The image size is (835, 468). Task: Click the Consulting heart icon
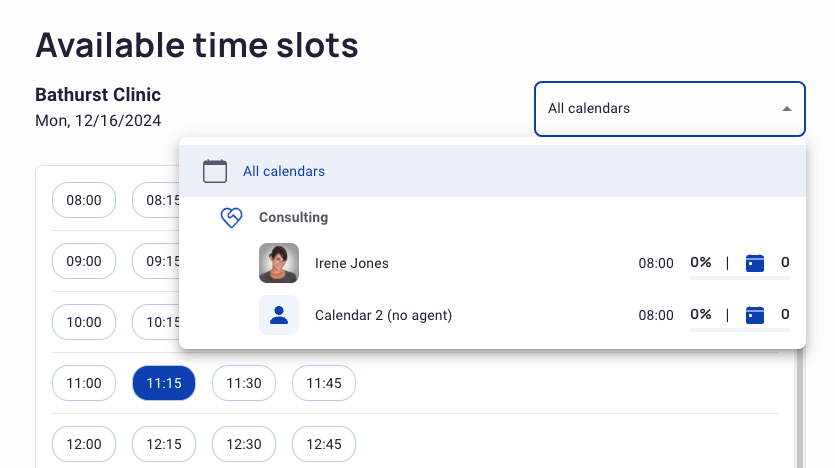[232, 217]
